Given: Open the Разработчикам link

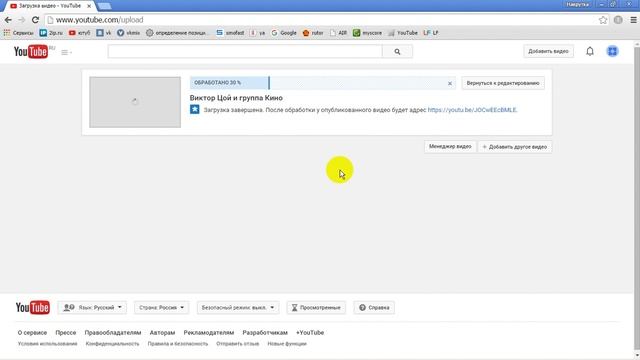Looking at the screenshot, I should pos(265,333).
